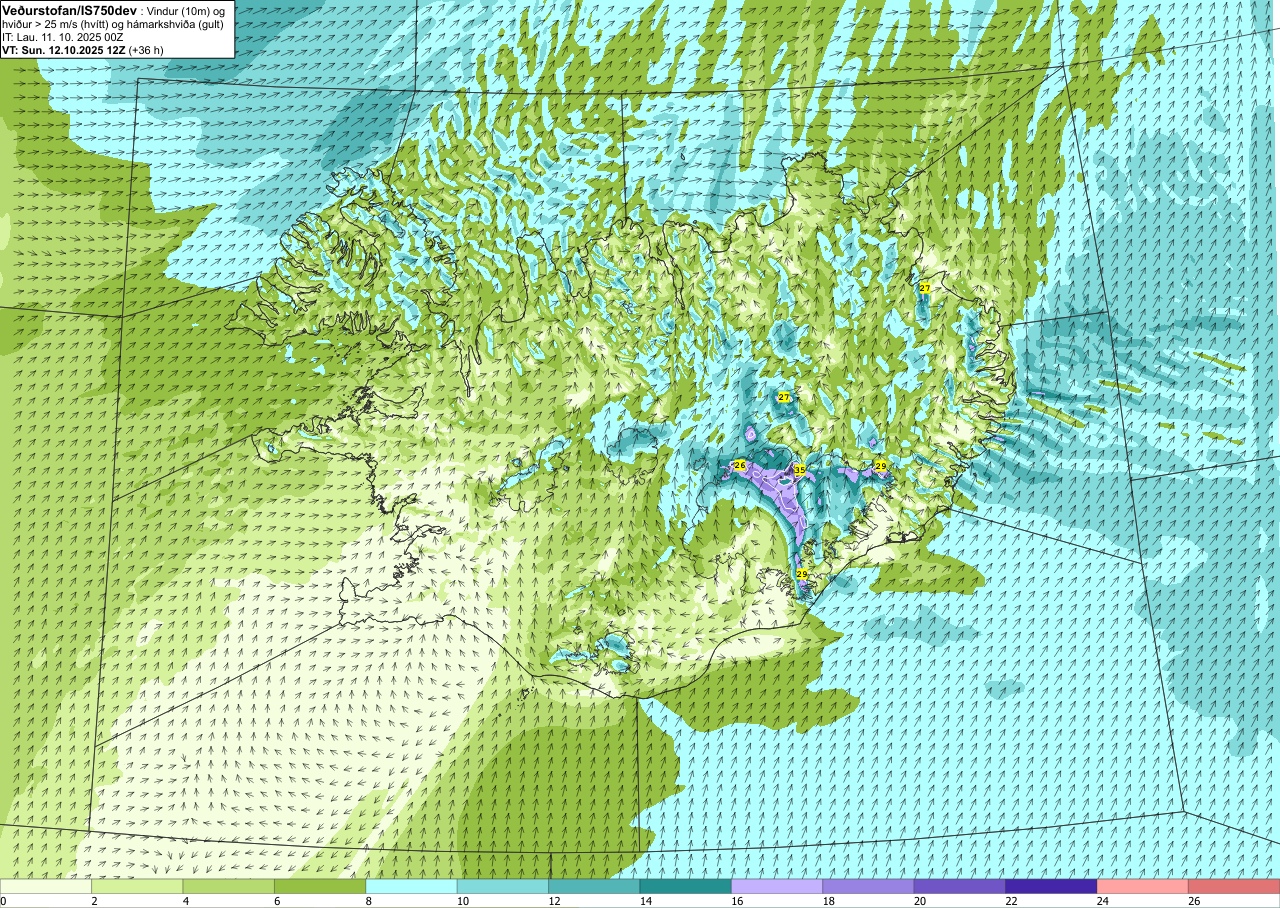Click the salmon red legend swatch above 26 m/s
The width and height of the screenshot is (1280, 908).
click(1234, 886)
